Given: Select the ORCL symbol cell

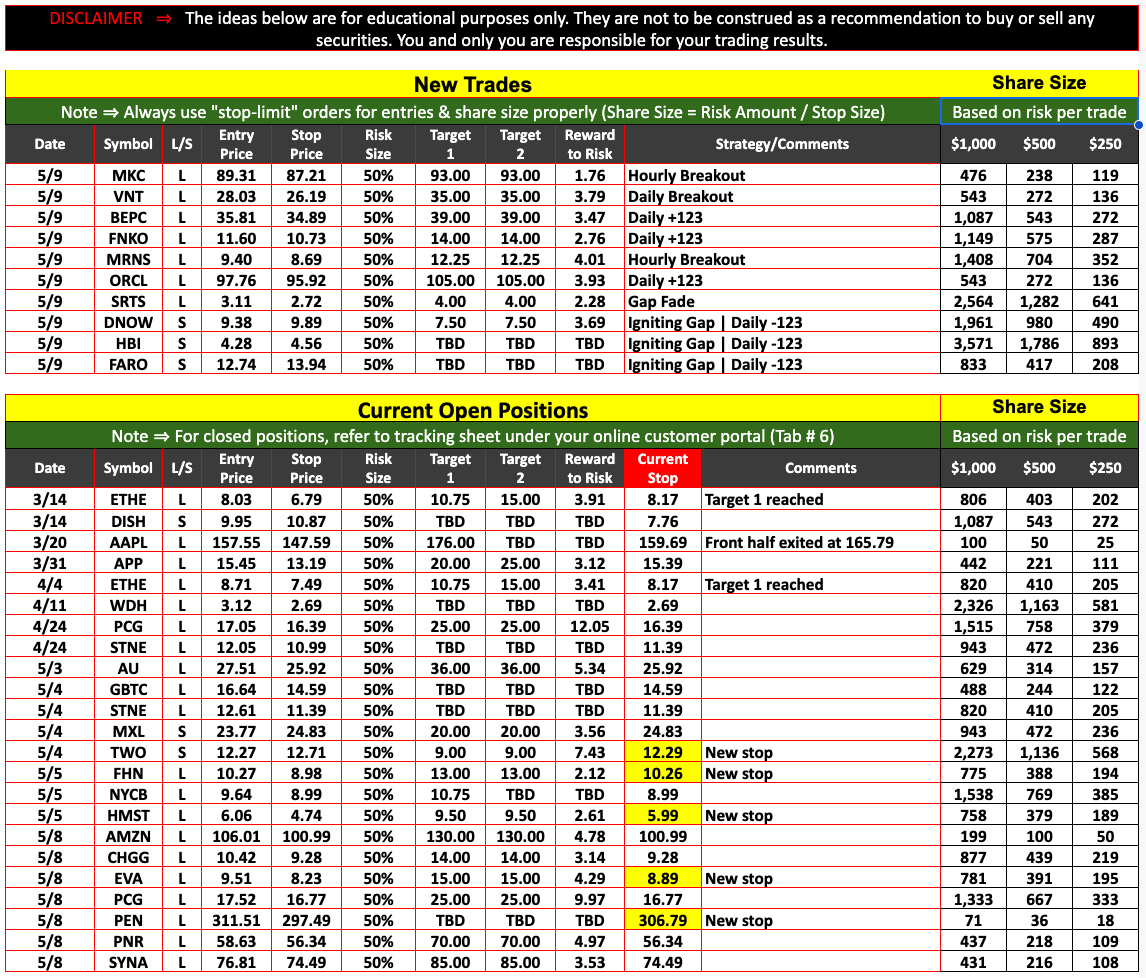Looking at the screenshot, I should pos(128,280).
